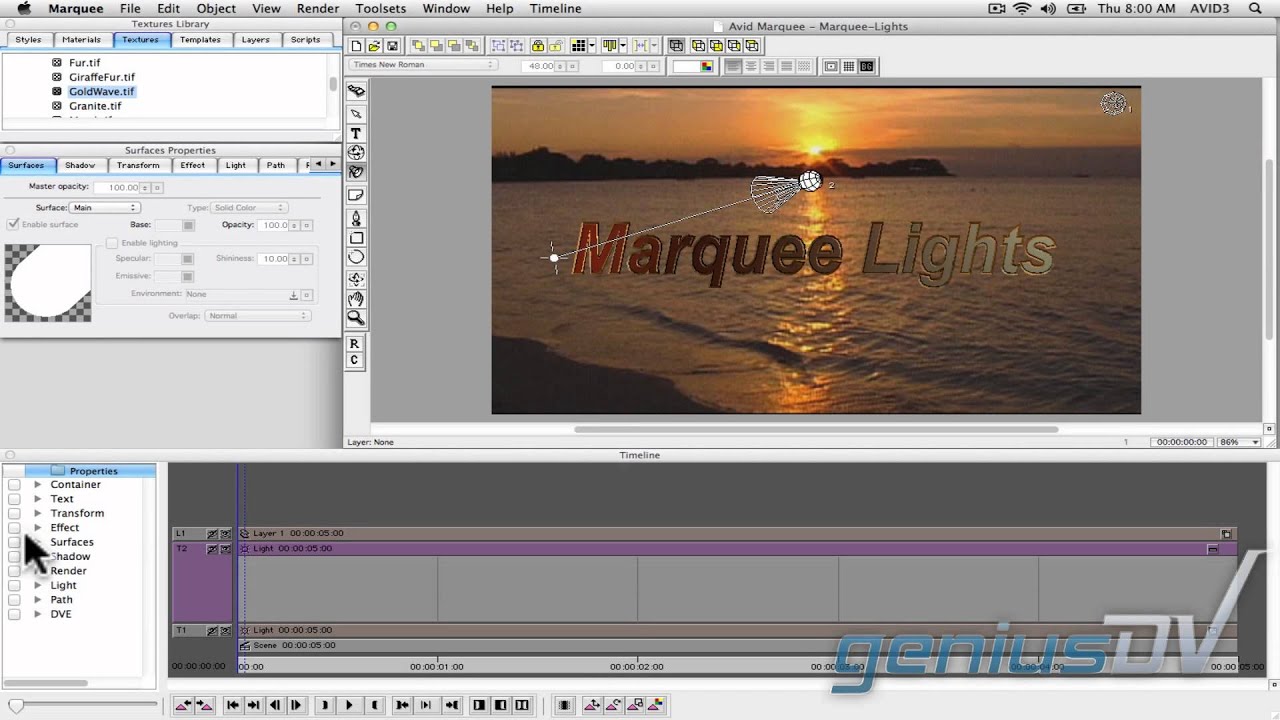Open the Render menu
This screenshot has height=720, width=1280.
pyautogui.click(x=318, y=8)
